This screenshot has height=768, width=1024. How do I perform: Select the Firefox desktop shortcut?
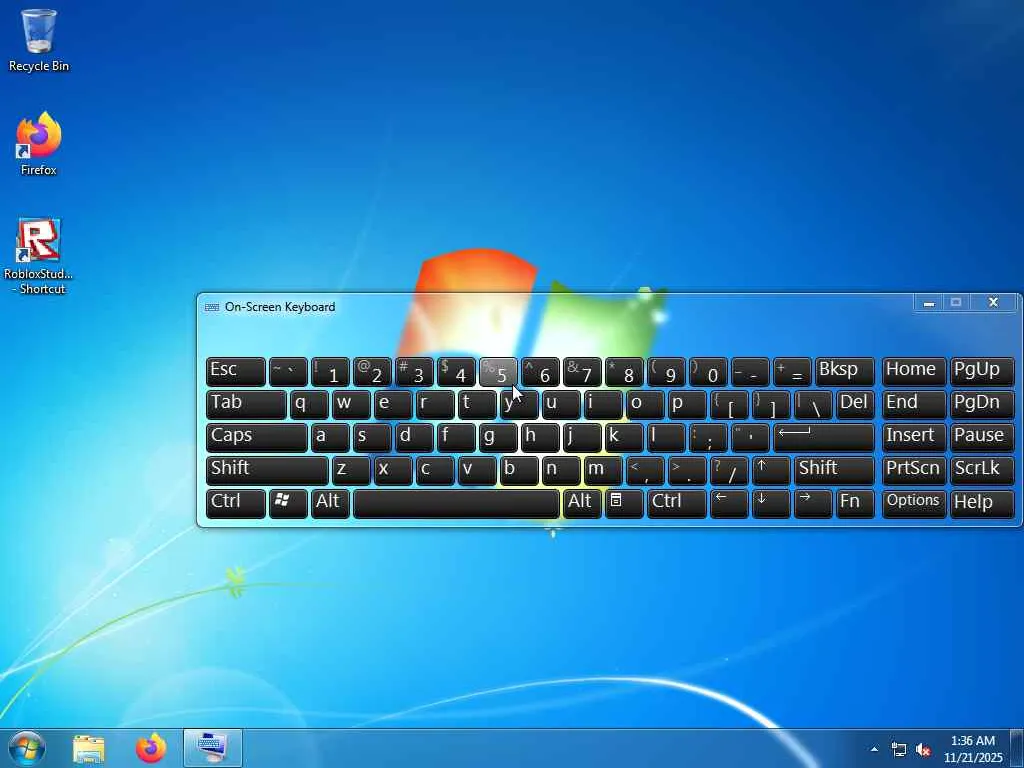tap(39, 144)
